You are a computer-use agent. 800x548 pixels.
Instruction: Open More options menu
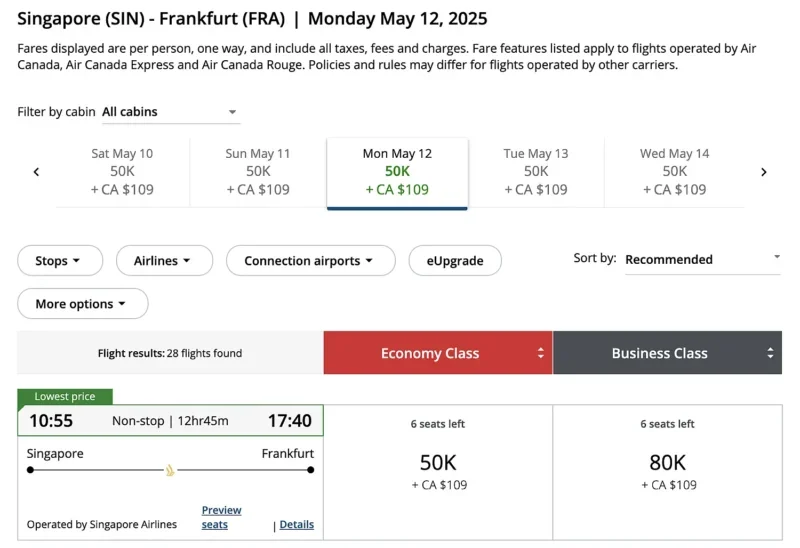(82, 304)
